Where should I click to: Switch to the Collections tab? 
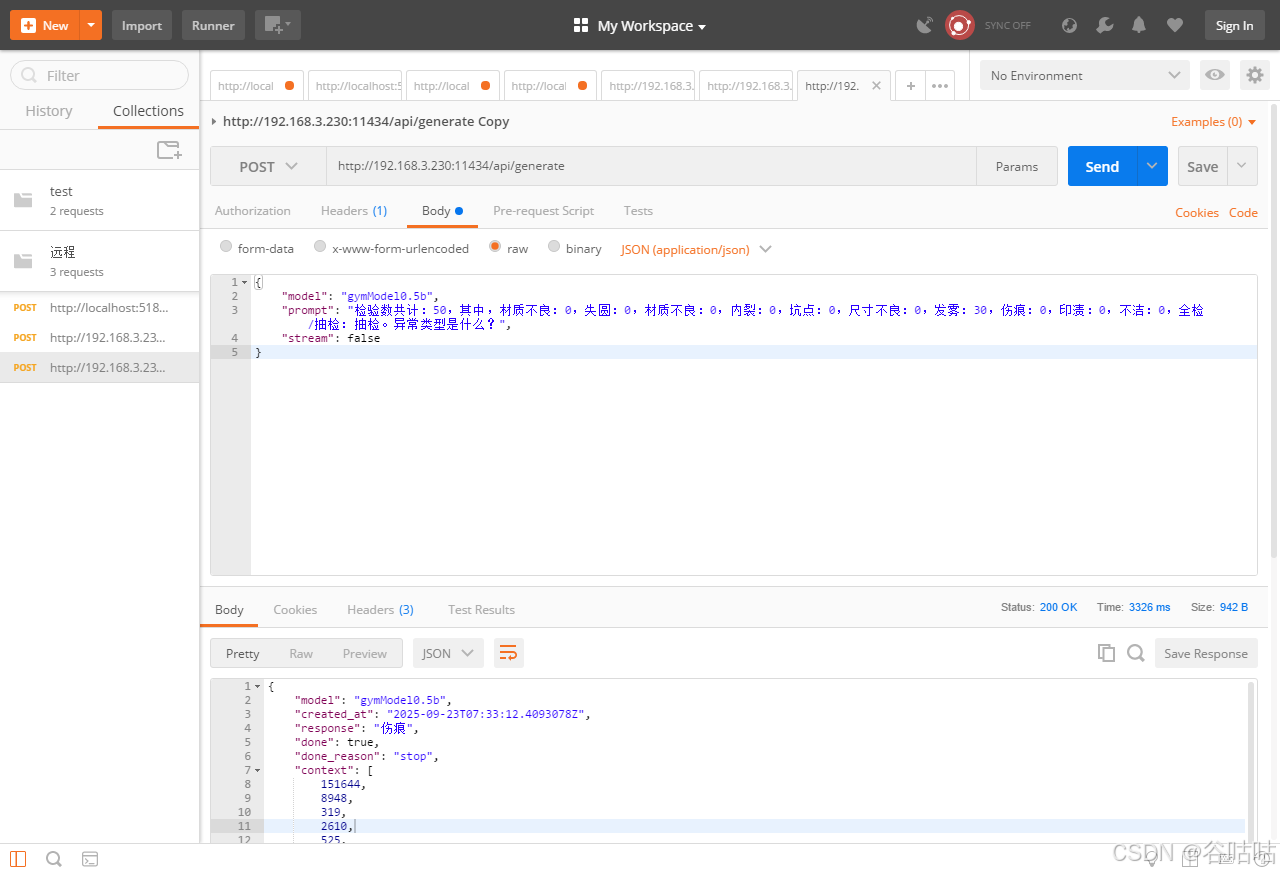(148, 111)
